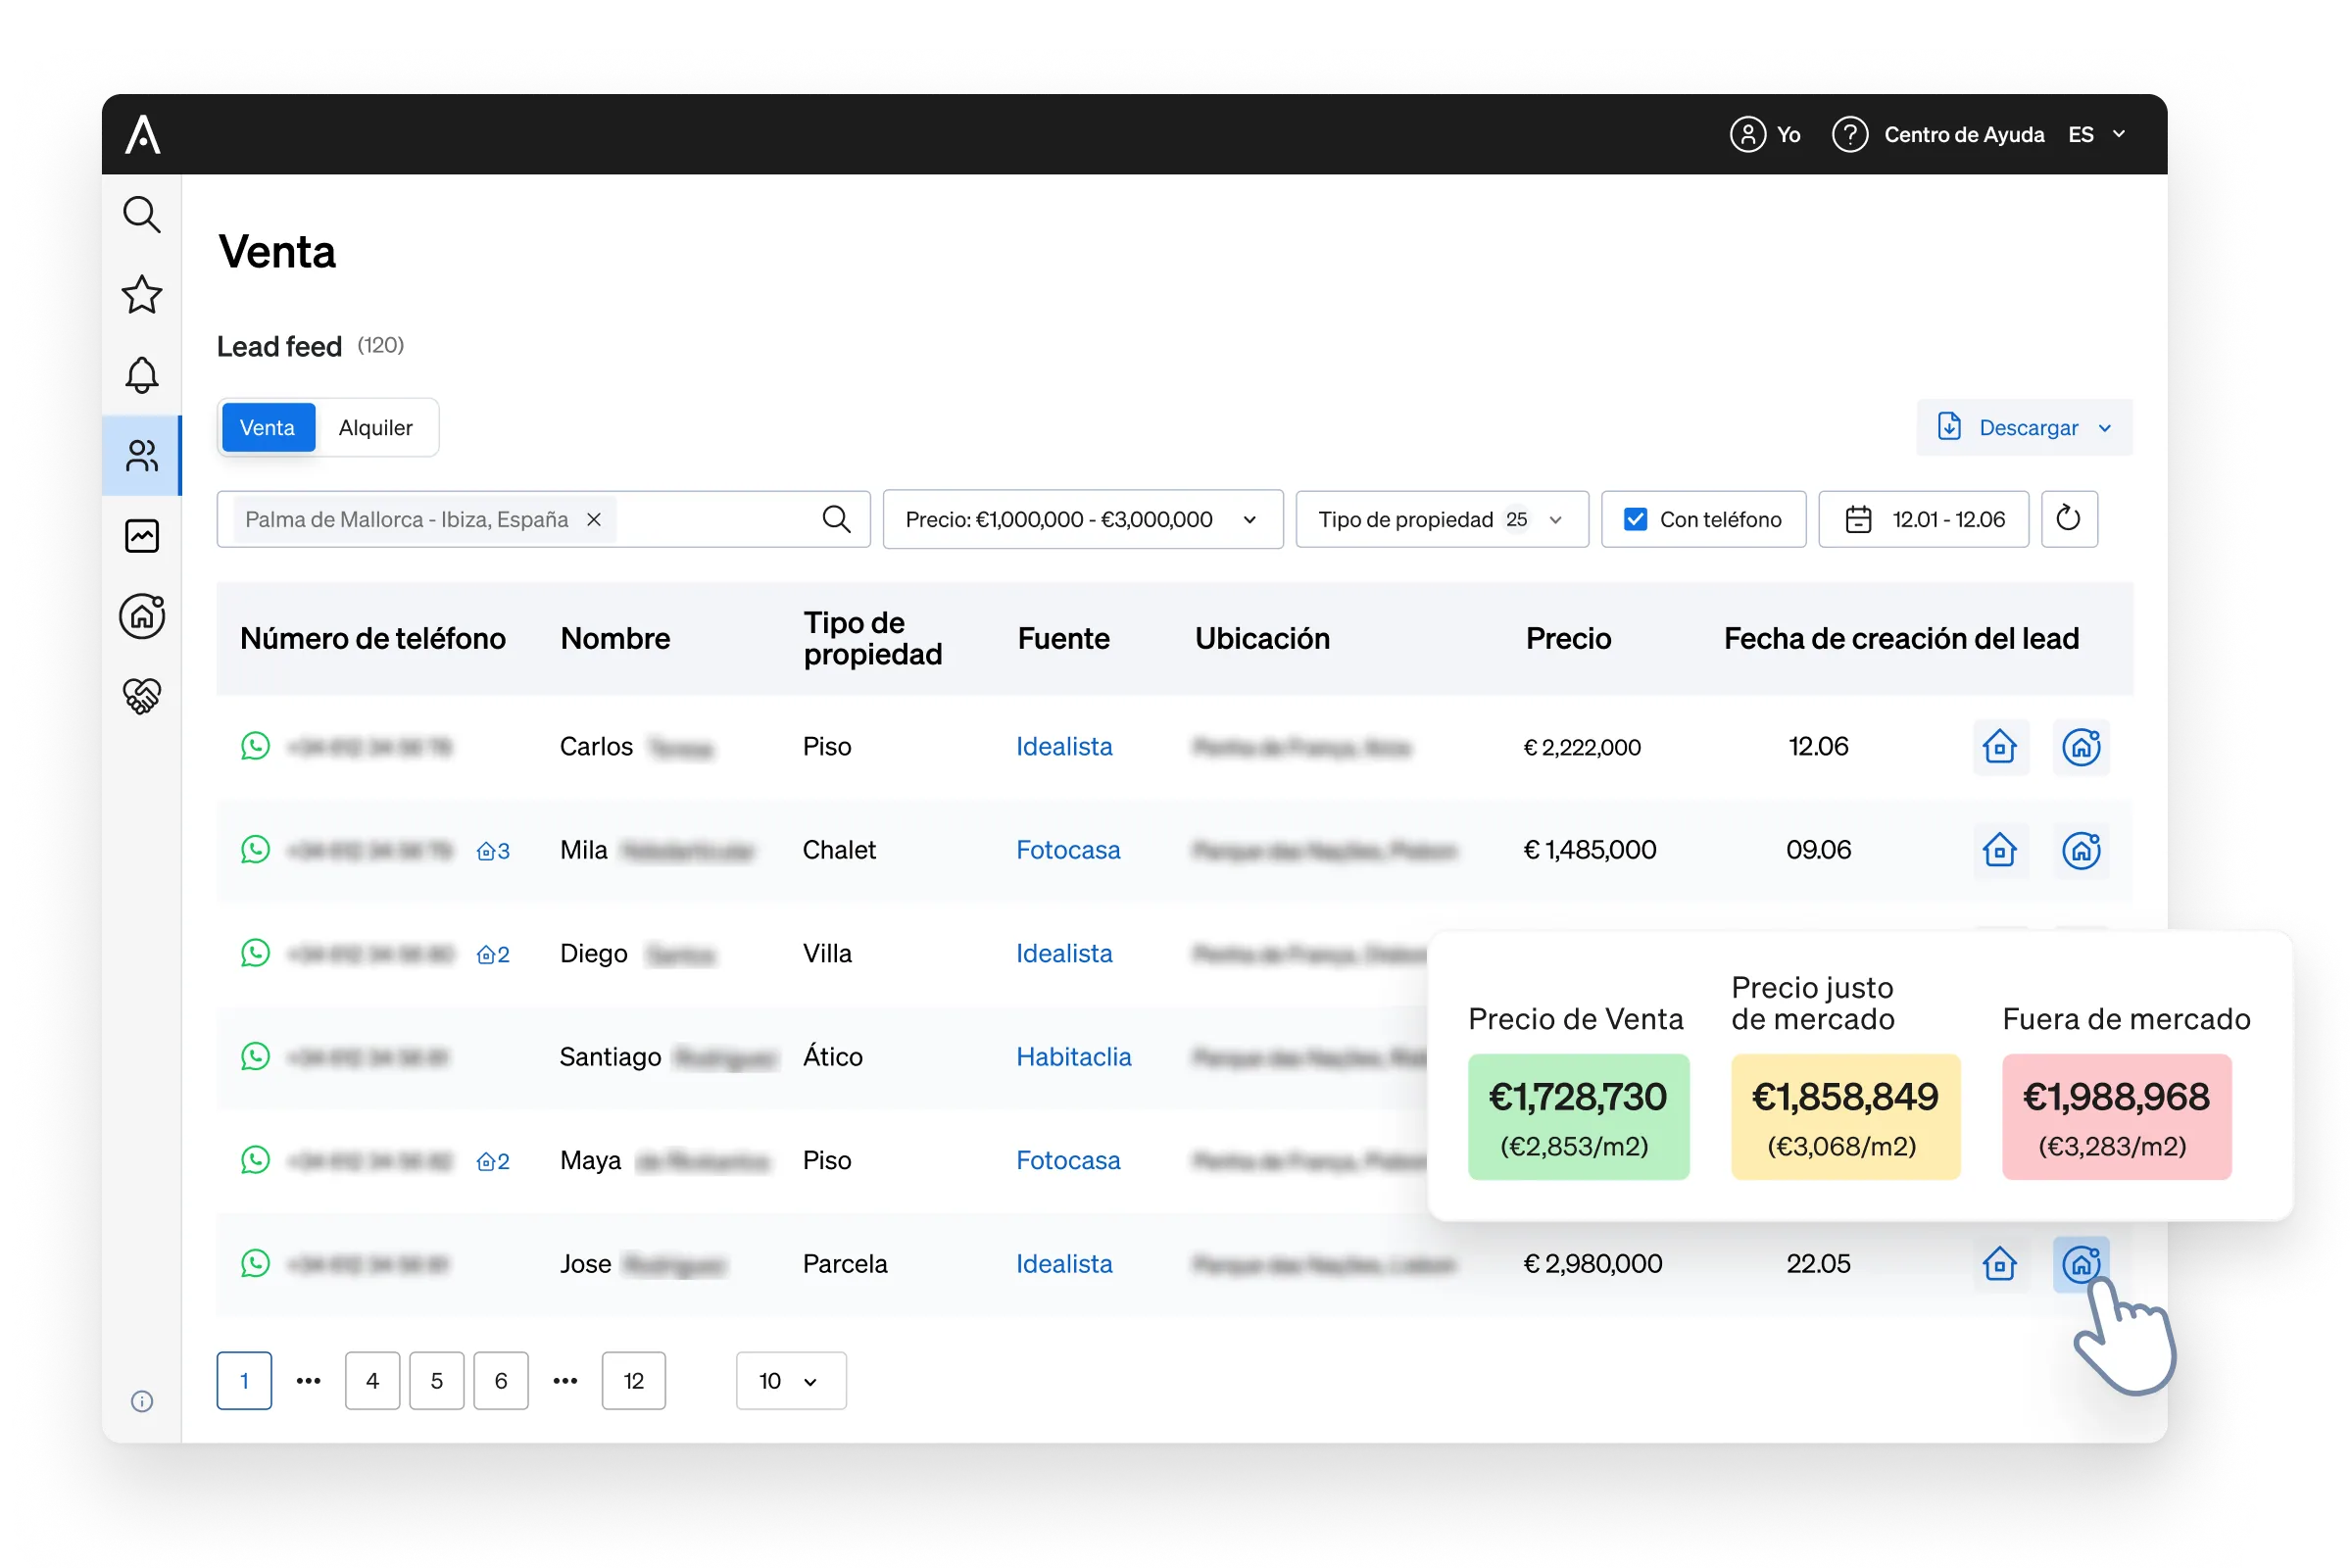Click the green Precio de Venta box
This screenshot has width=2352, height=1568.
(1578, 1117)
